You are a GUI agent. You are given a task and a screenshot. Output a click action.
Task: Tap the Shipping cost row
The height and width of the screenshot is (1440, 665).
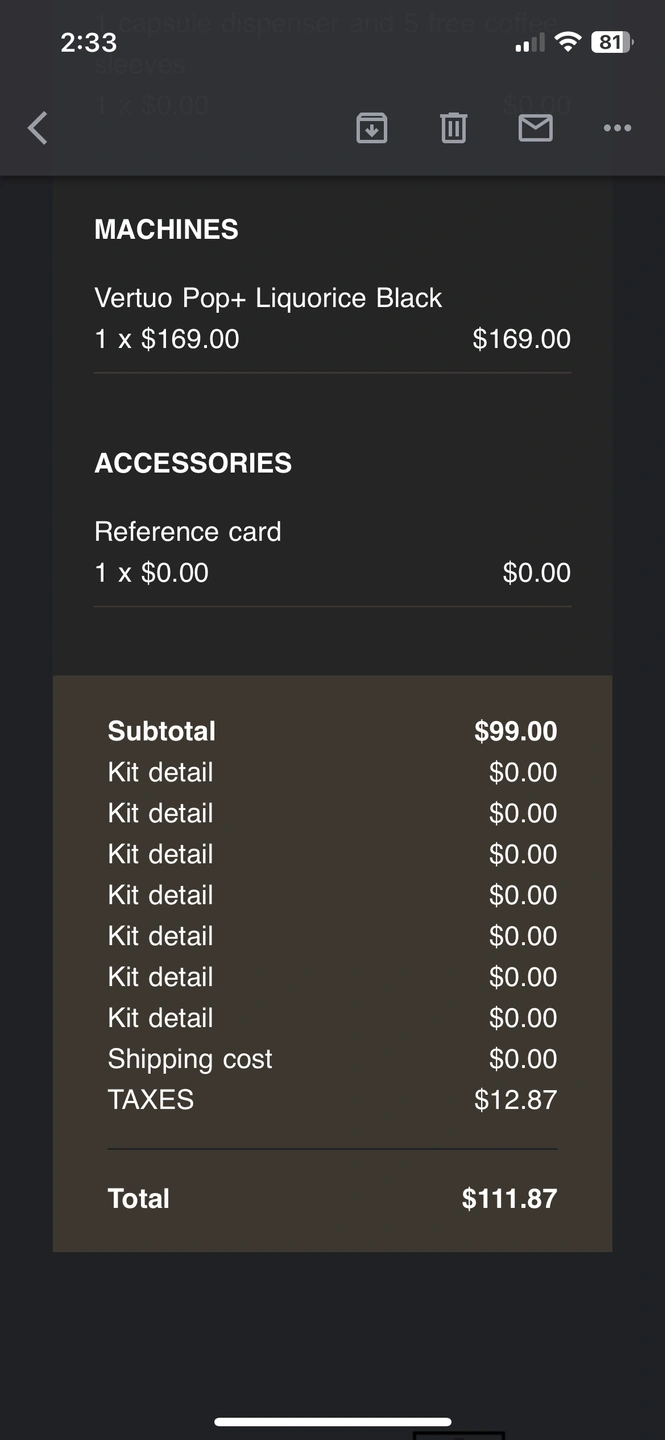332,1059
